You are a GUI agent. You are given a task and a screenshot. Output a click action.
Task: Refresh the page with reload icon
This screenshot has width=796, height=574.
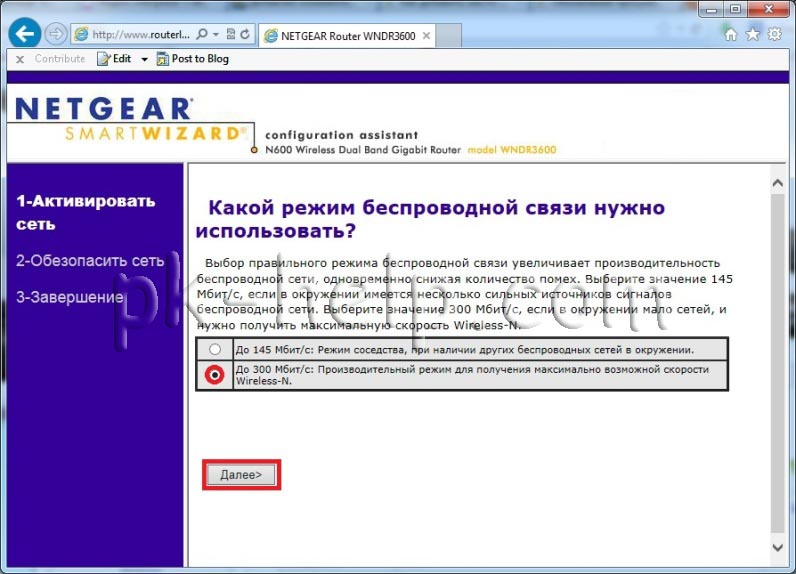pyautogui.click(x=245, y=34)
